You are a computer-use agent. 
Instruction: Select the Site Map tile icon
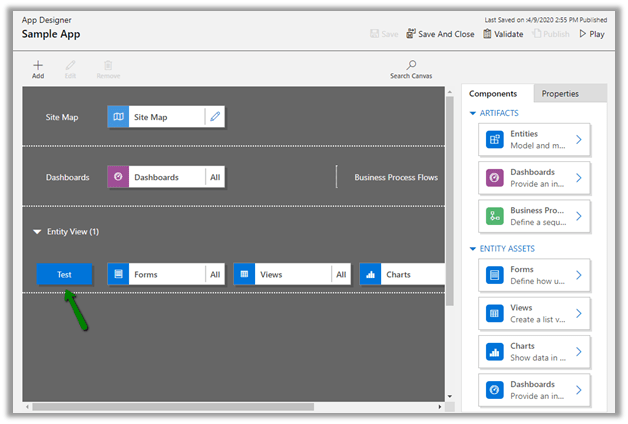point(119,117)
